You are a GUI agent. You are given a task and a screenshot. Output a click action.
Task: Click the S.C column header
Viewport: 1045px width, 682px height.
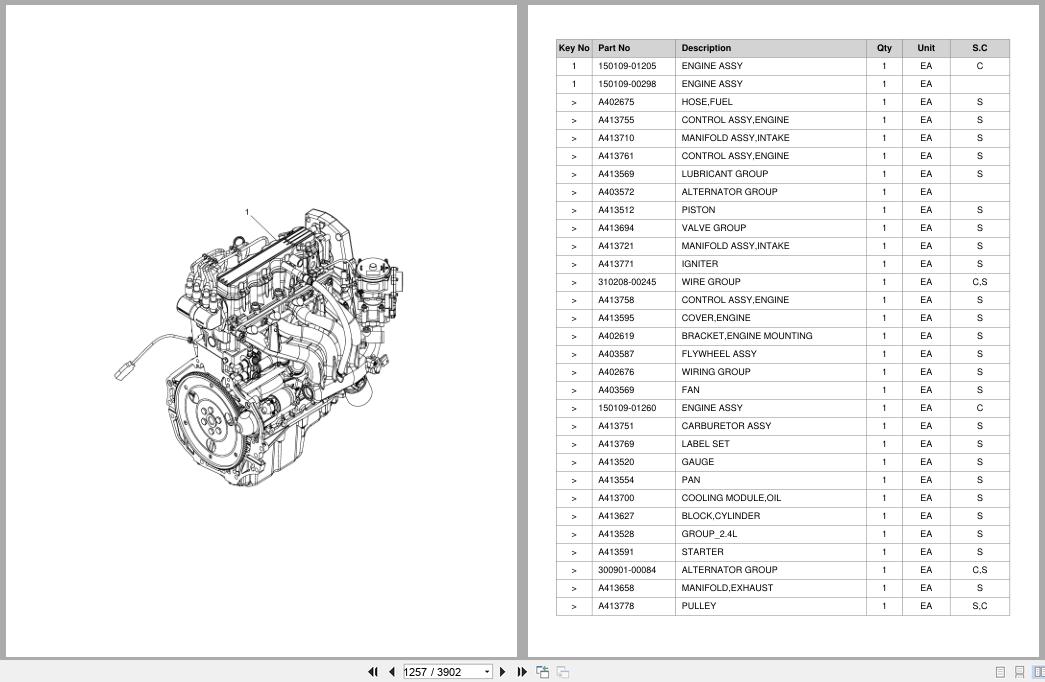coord(979,48)
